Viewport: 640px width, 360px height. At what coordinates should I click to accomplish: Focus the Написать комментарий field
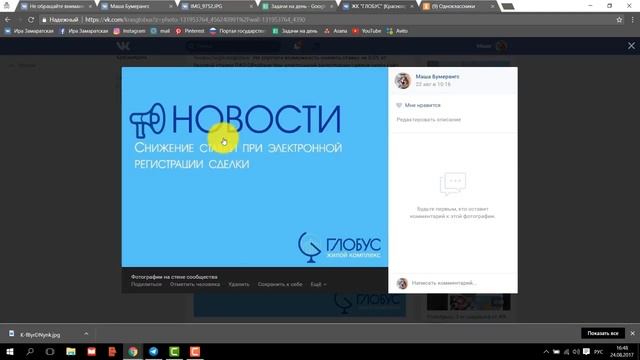[x=453, y=283]
